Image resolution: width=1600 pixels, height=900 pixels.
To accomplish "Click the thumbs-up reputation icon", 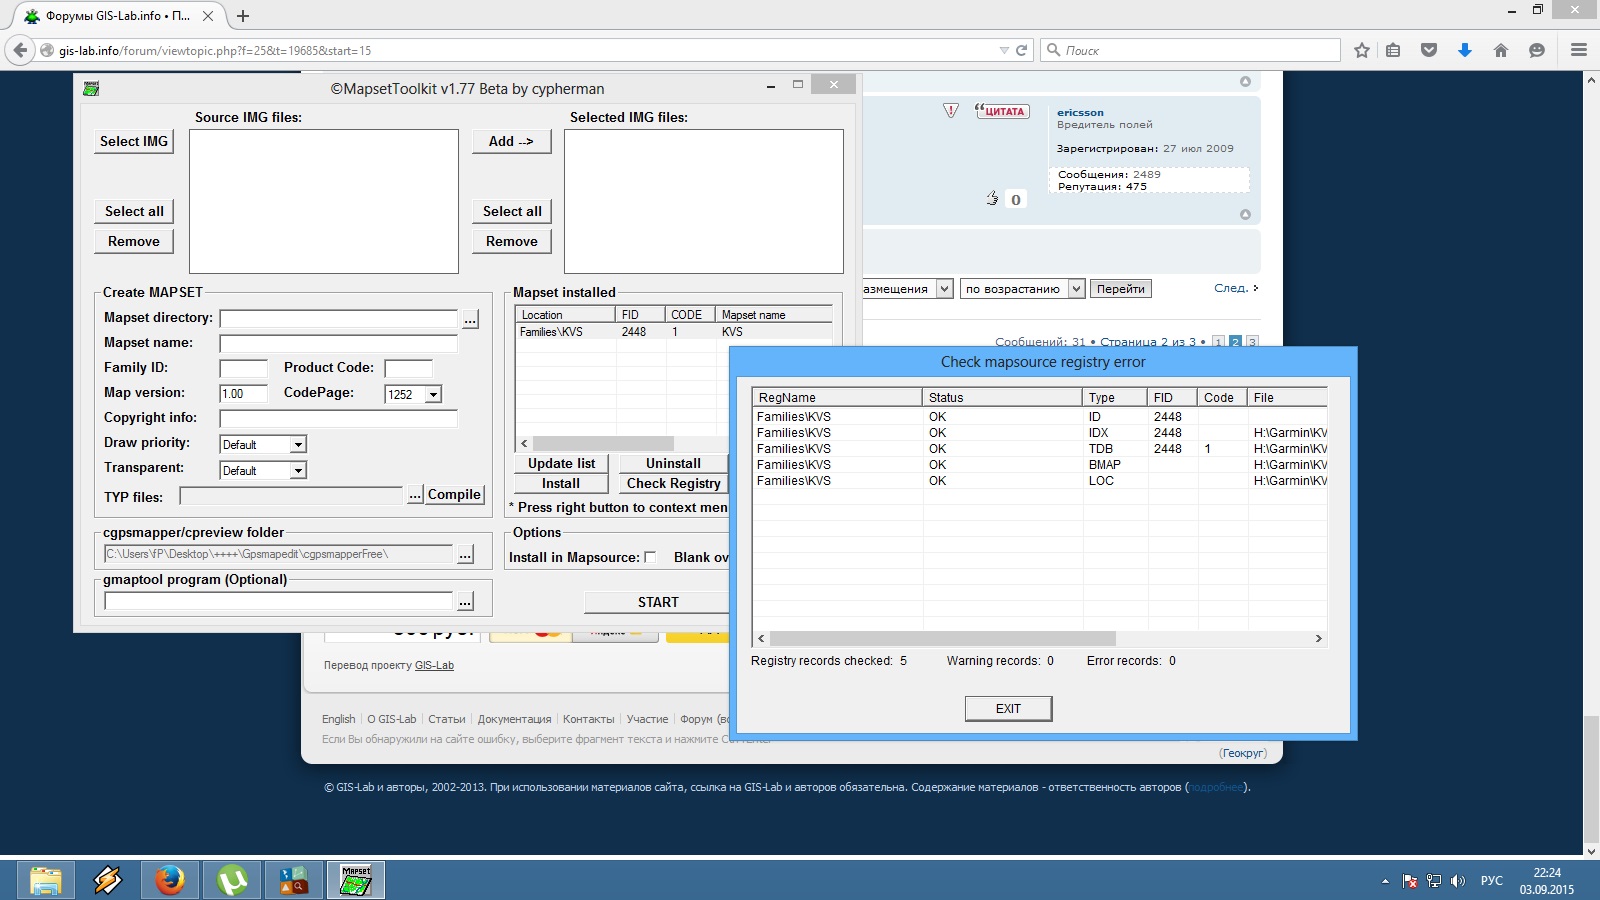I will coord(992,198).
